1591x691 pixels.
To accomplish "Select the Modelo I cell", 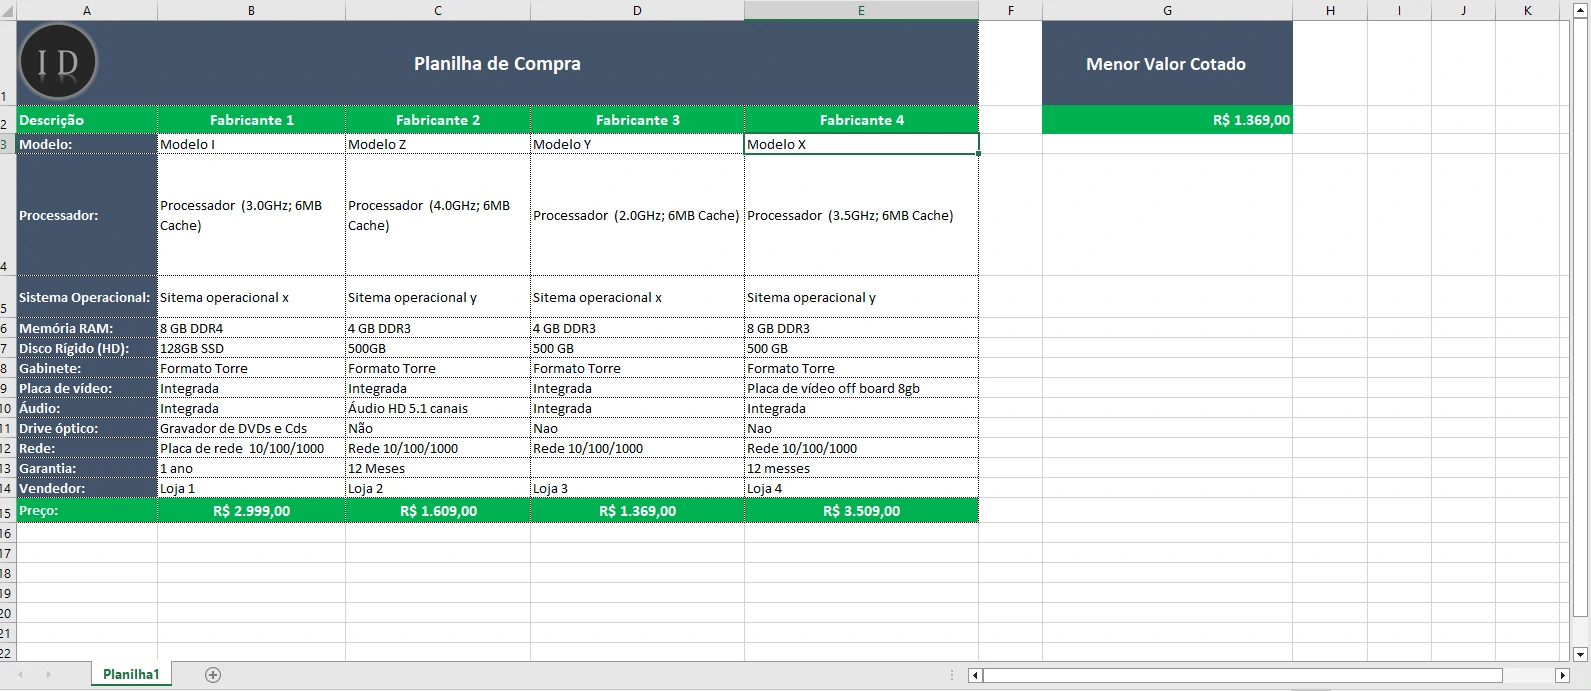I will [251, 144].
